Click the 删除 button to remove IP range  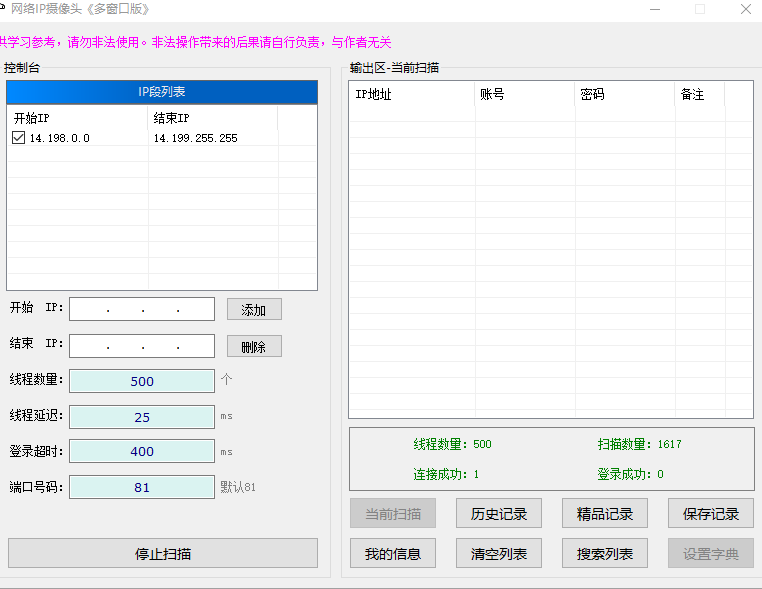pos(254,347)
